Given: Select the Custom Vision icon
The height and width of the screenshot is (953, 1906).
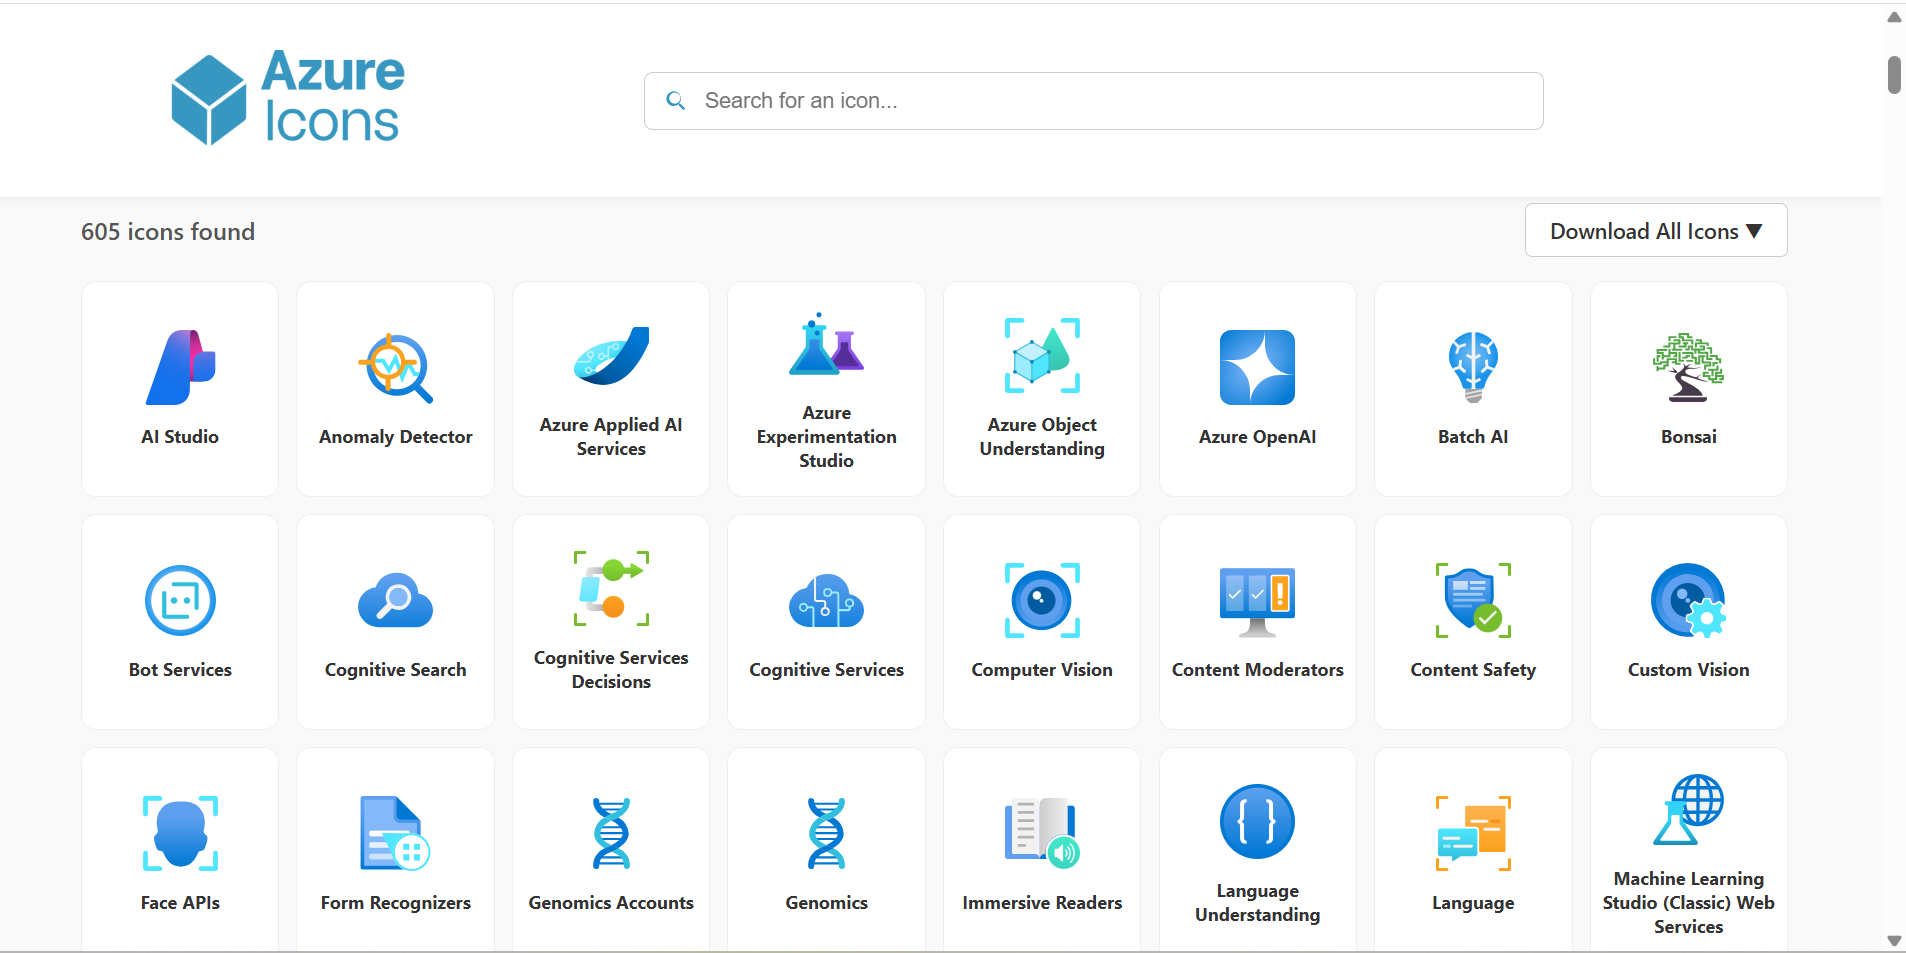Looking at the screenshot, I should coord(1687,622).
